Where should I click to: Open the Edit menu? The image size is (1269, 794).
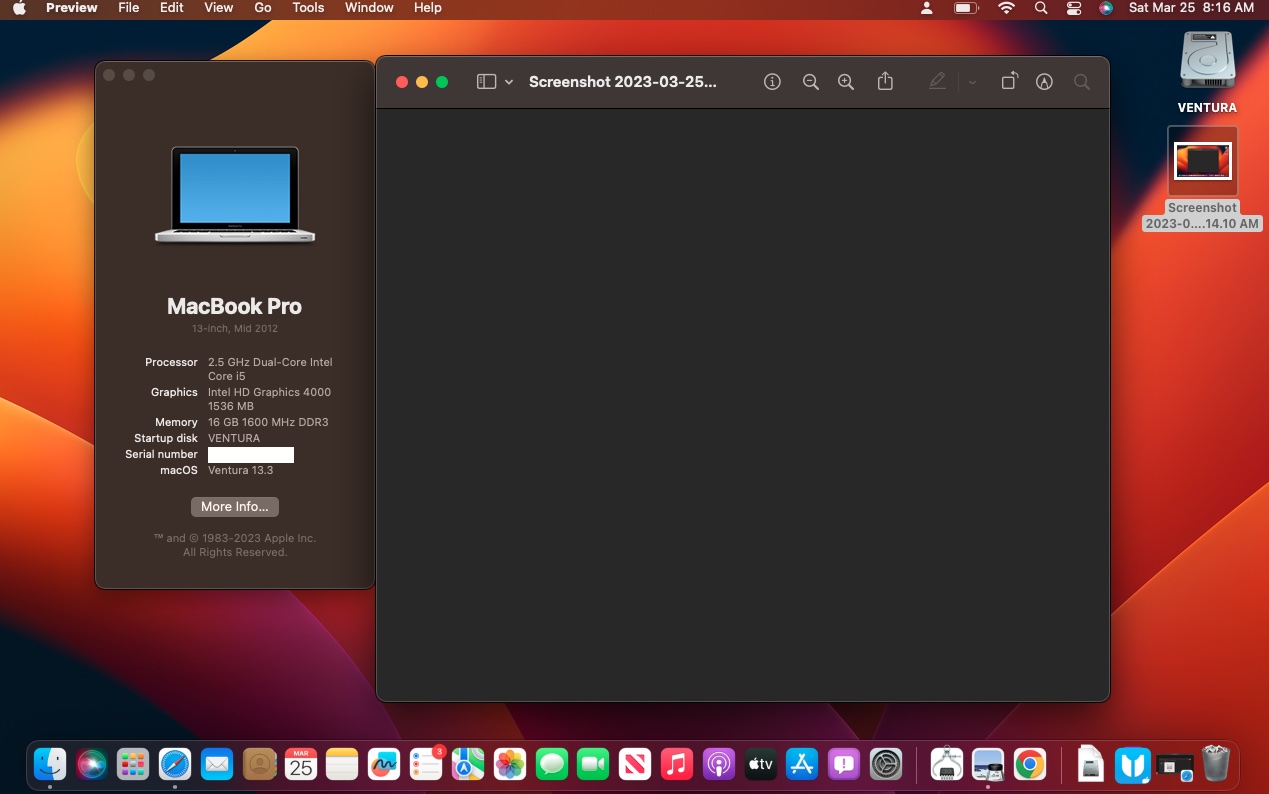tap(172, 8)
